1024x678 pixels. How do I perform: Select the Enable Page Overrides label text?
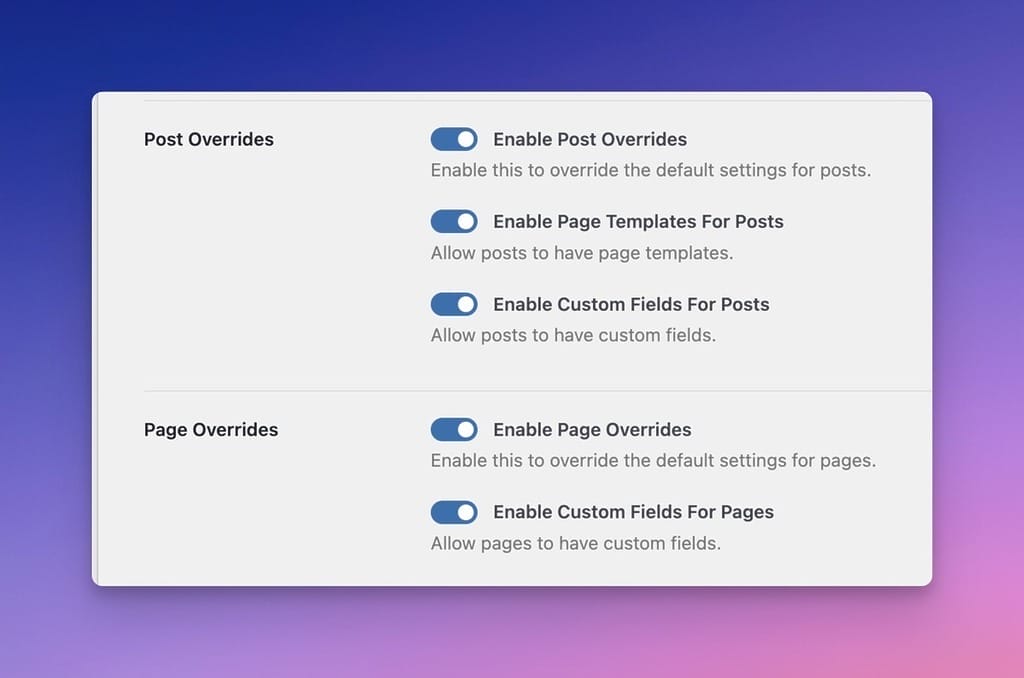click(591, 429)
